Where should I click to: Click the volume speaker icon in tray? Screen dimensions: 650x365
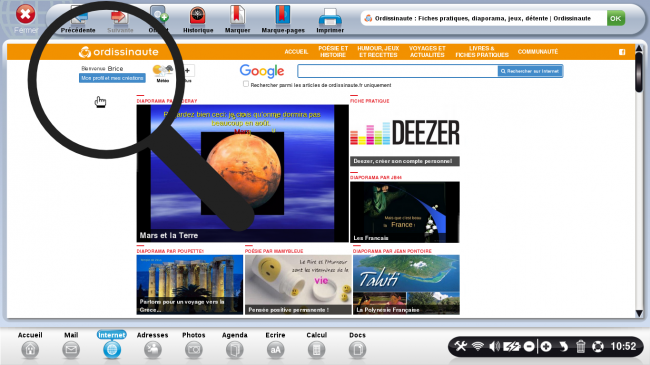(494, 346)
